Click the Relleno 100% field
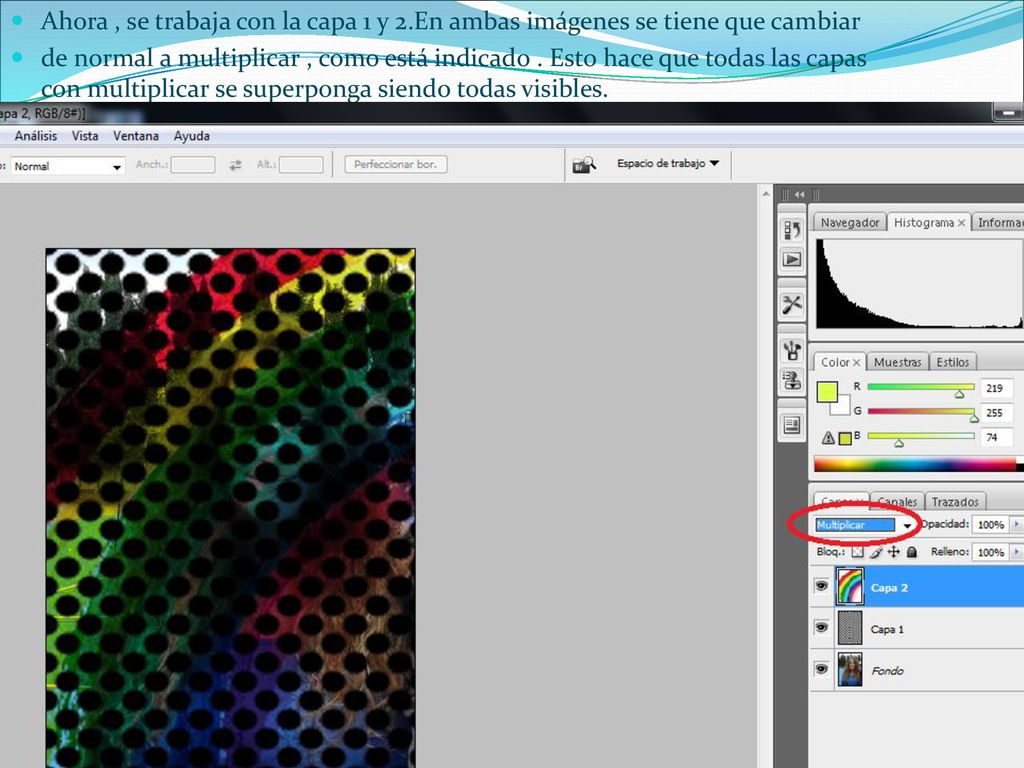The width and height of the screenshot is (1024, 768). pos(991,552)
